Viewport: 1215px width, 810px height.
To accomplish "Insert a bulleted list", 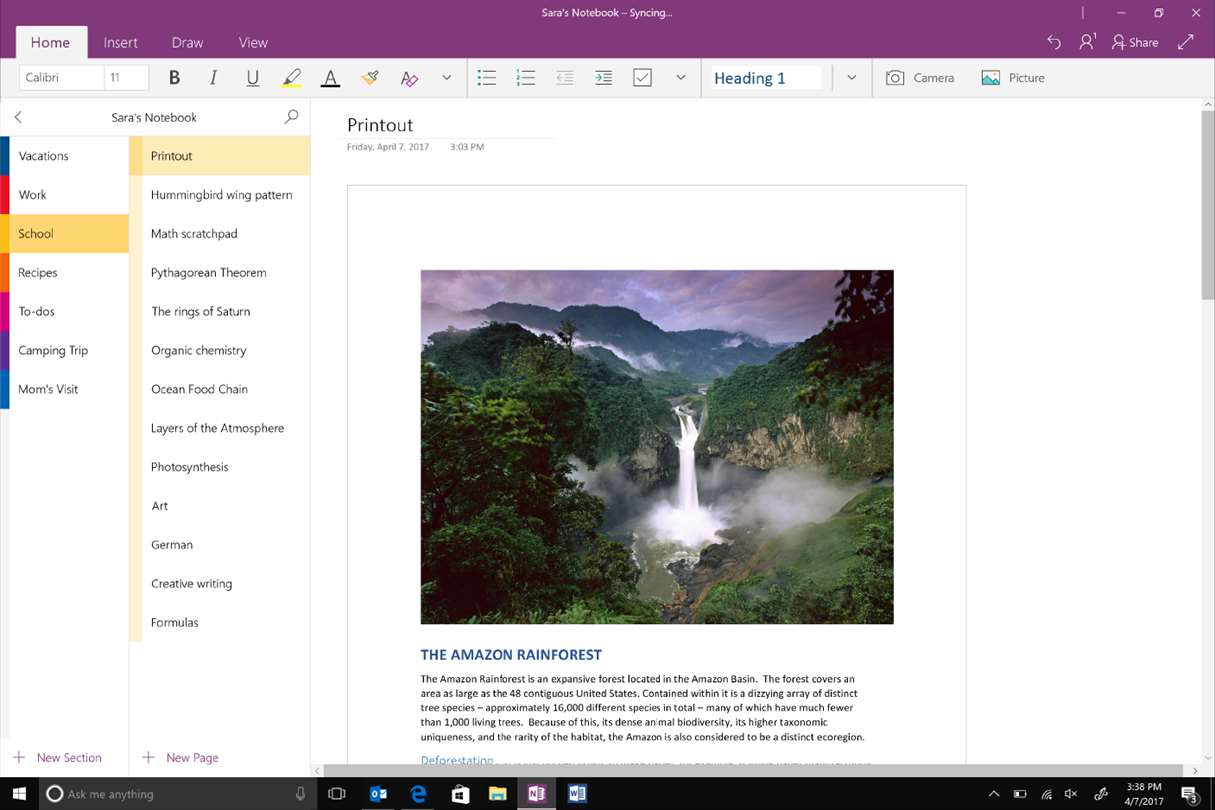I will [487, 78].
